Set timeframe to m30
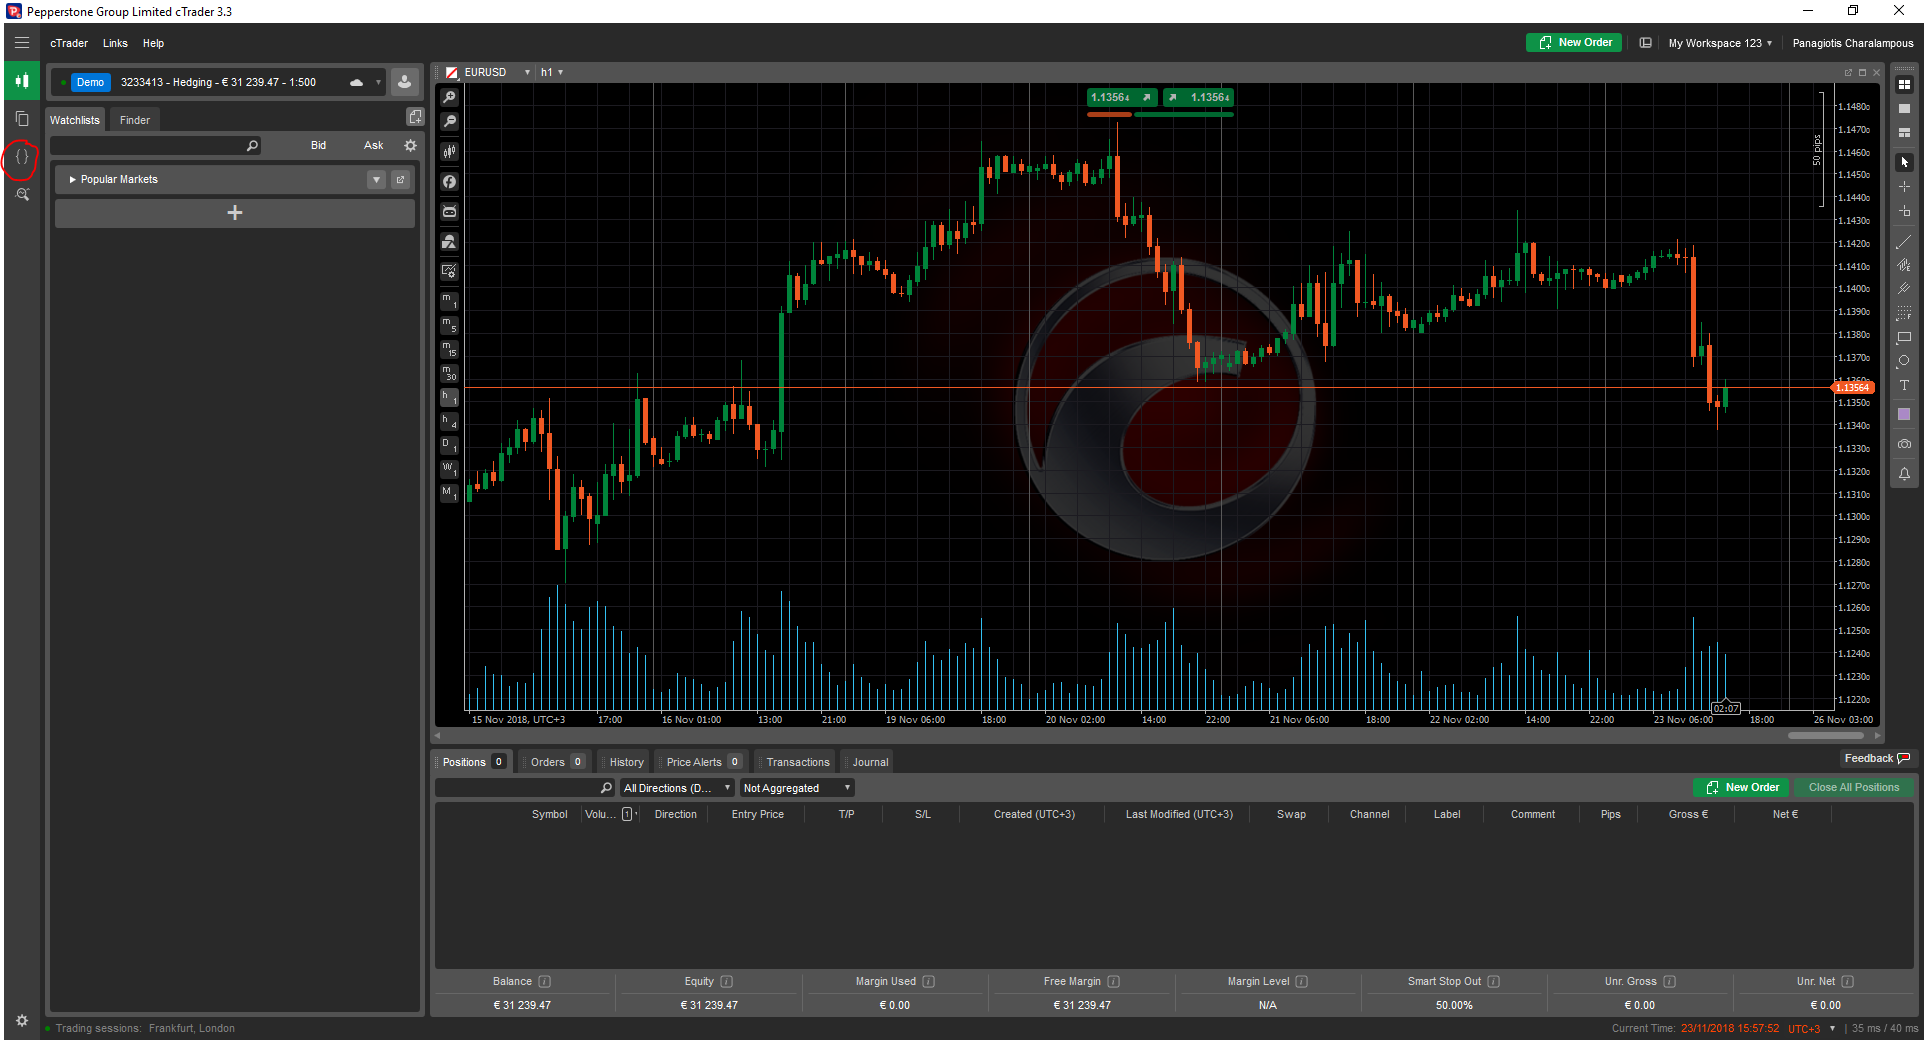 click(x=450, y=373)
